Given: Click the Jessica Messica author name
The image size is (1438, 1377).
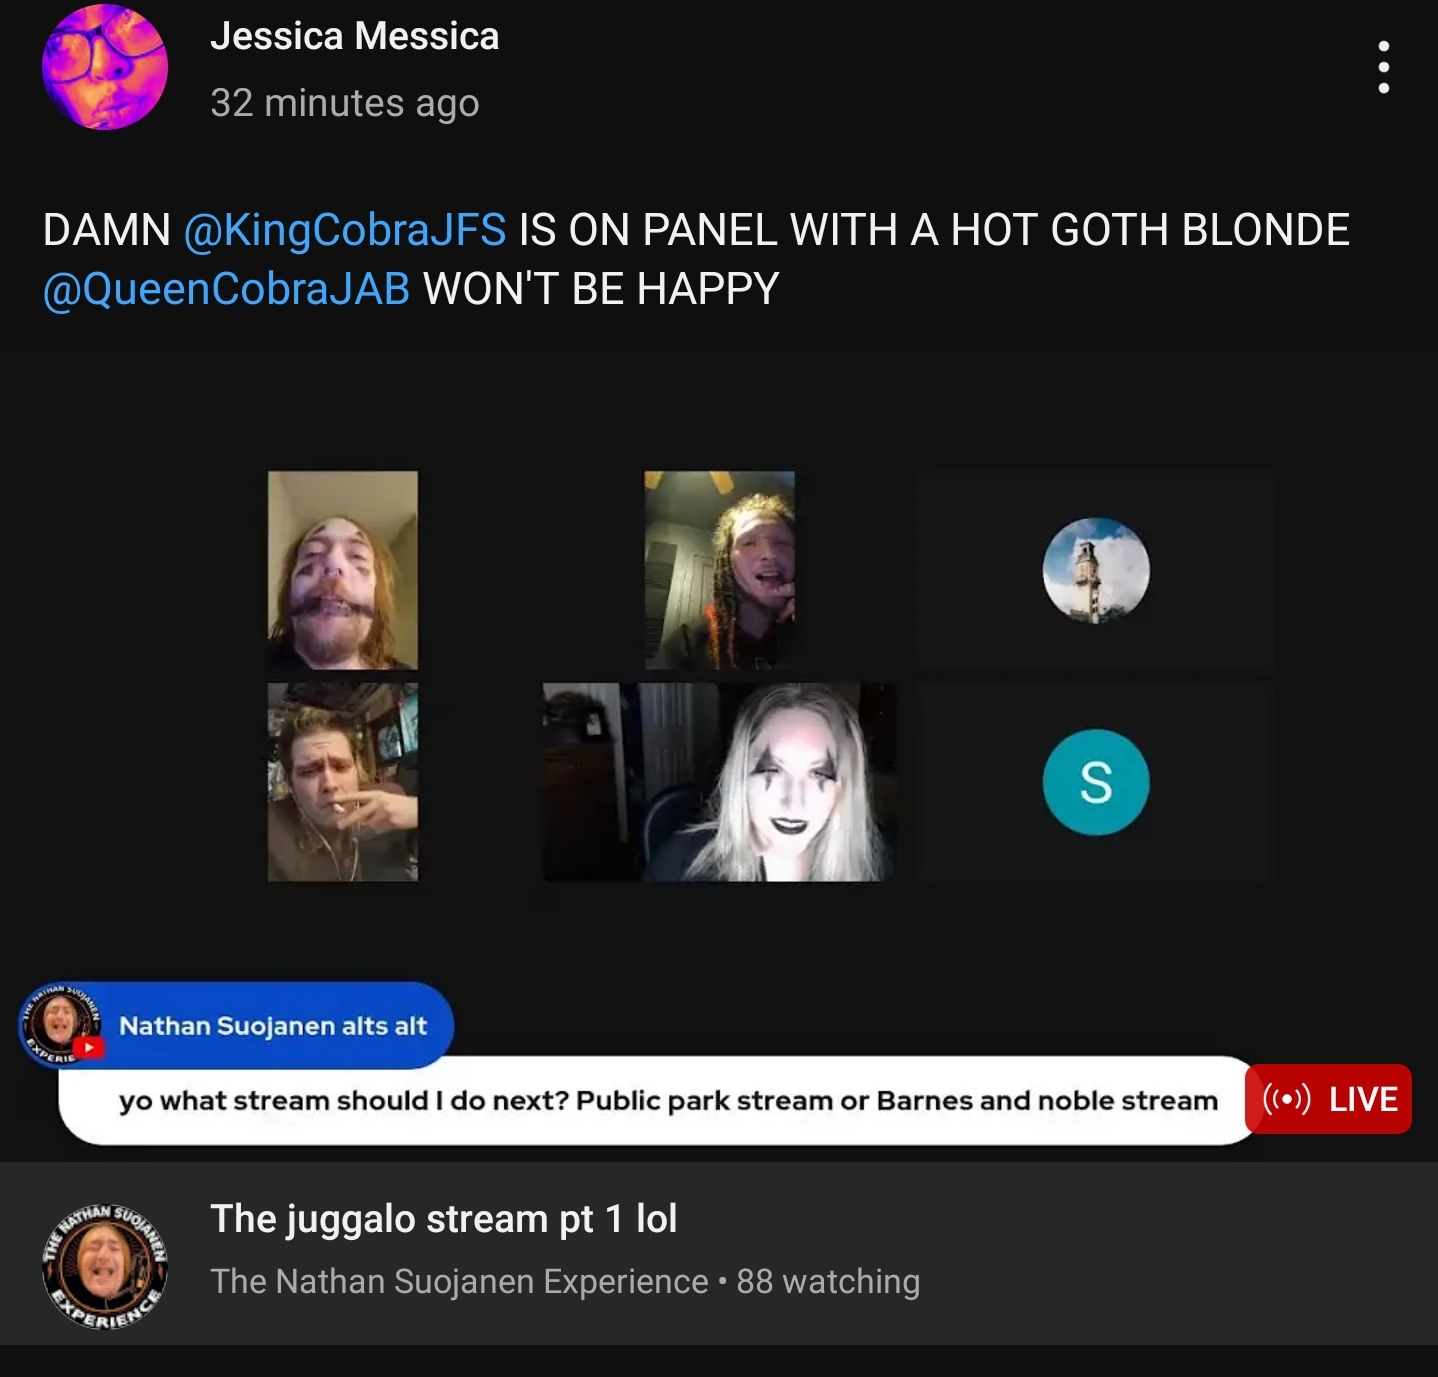Looking at the screenshot, I should tap(354, 36).
